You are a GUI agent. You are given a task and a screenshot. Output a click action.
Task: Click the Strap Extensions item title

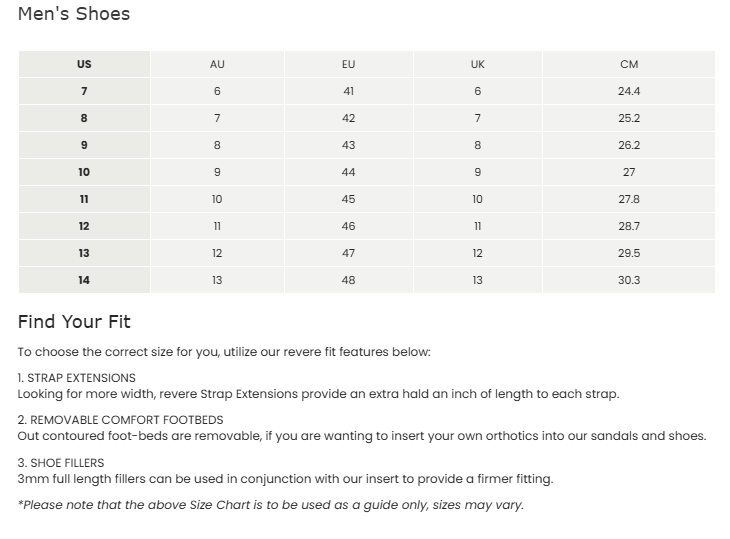tap(77, 378)
